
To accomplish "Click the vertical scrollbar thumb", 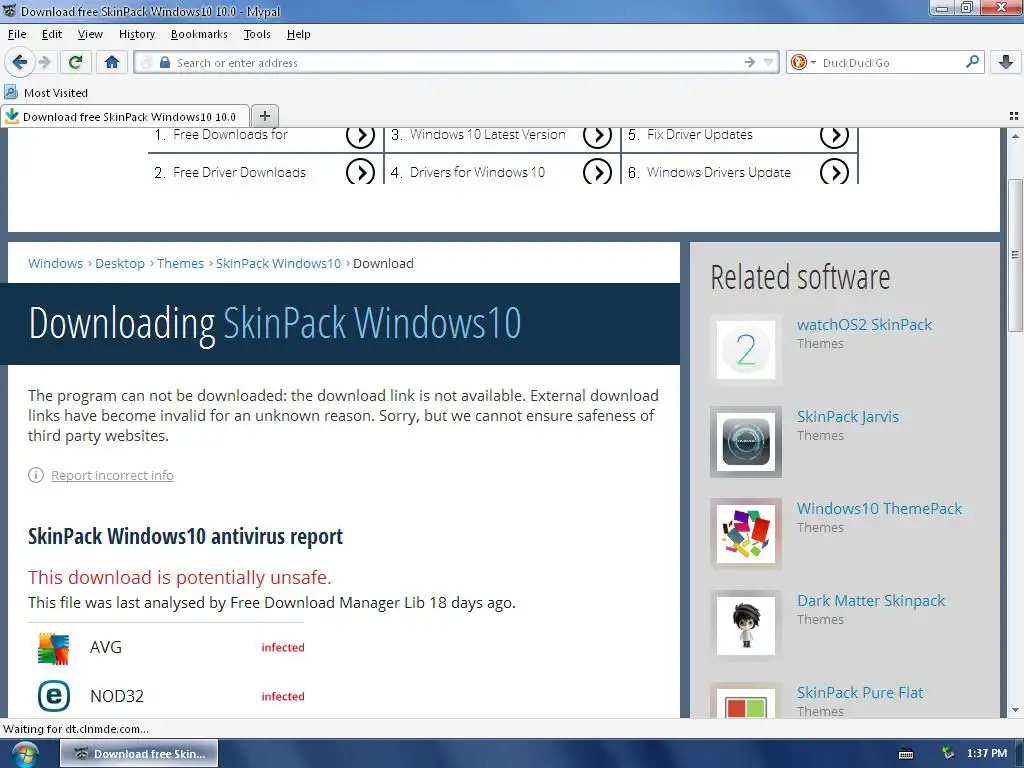I will point(1015,255).
